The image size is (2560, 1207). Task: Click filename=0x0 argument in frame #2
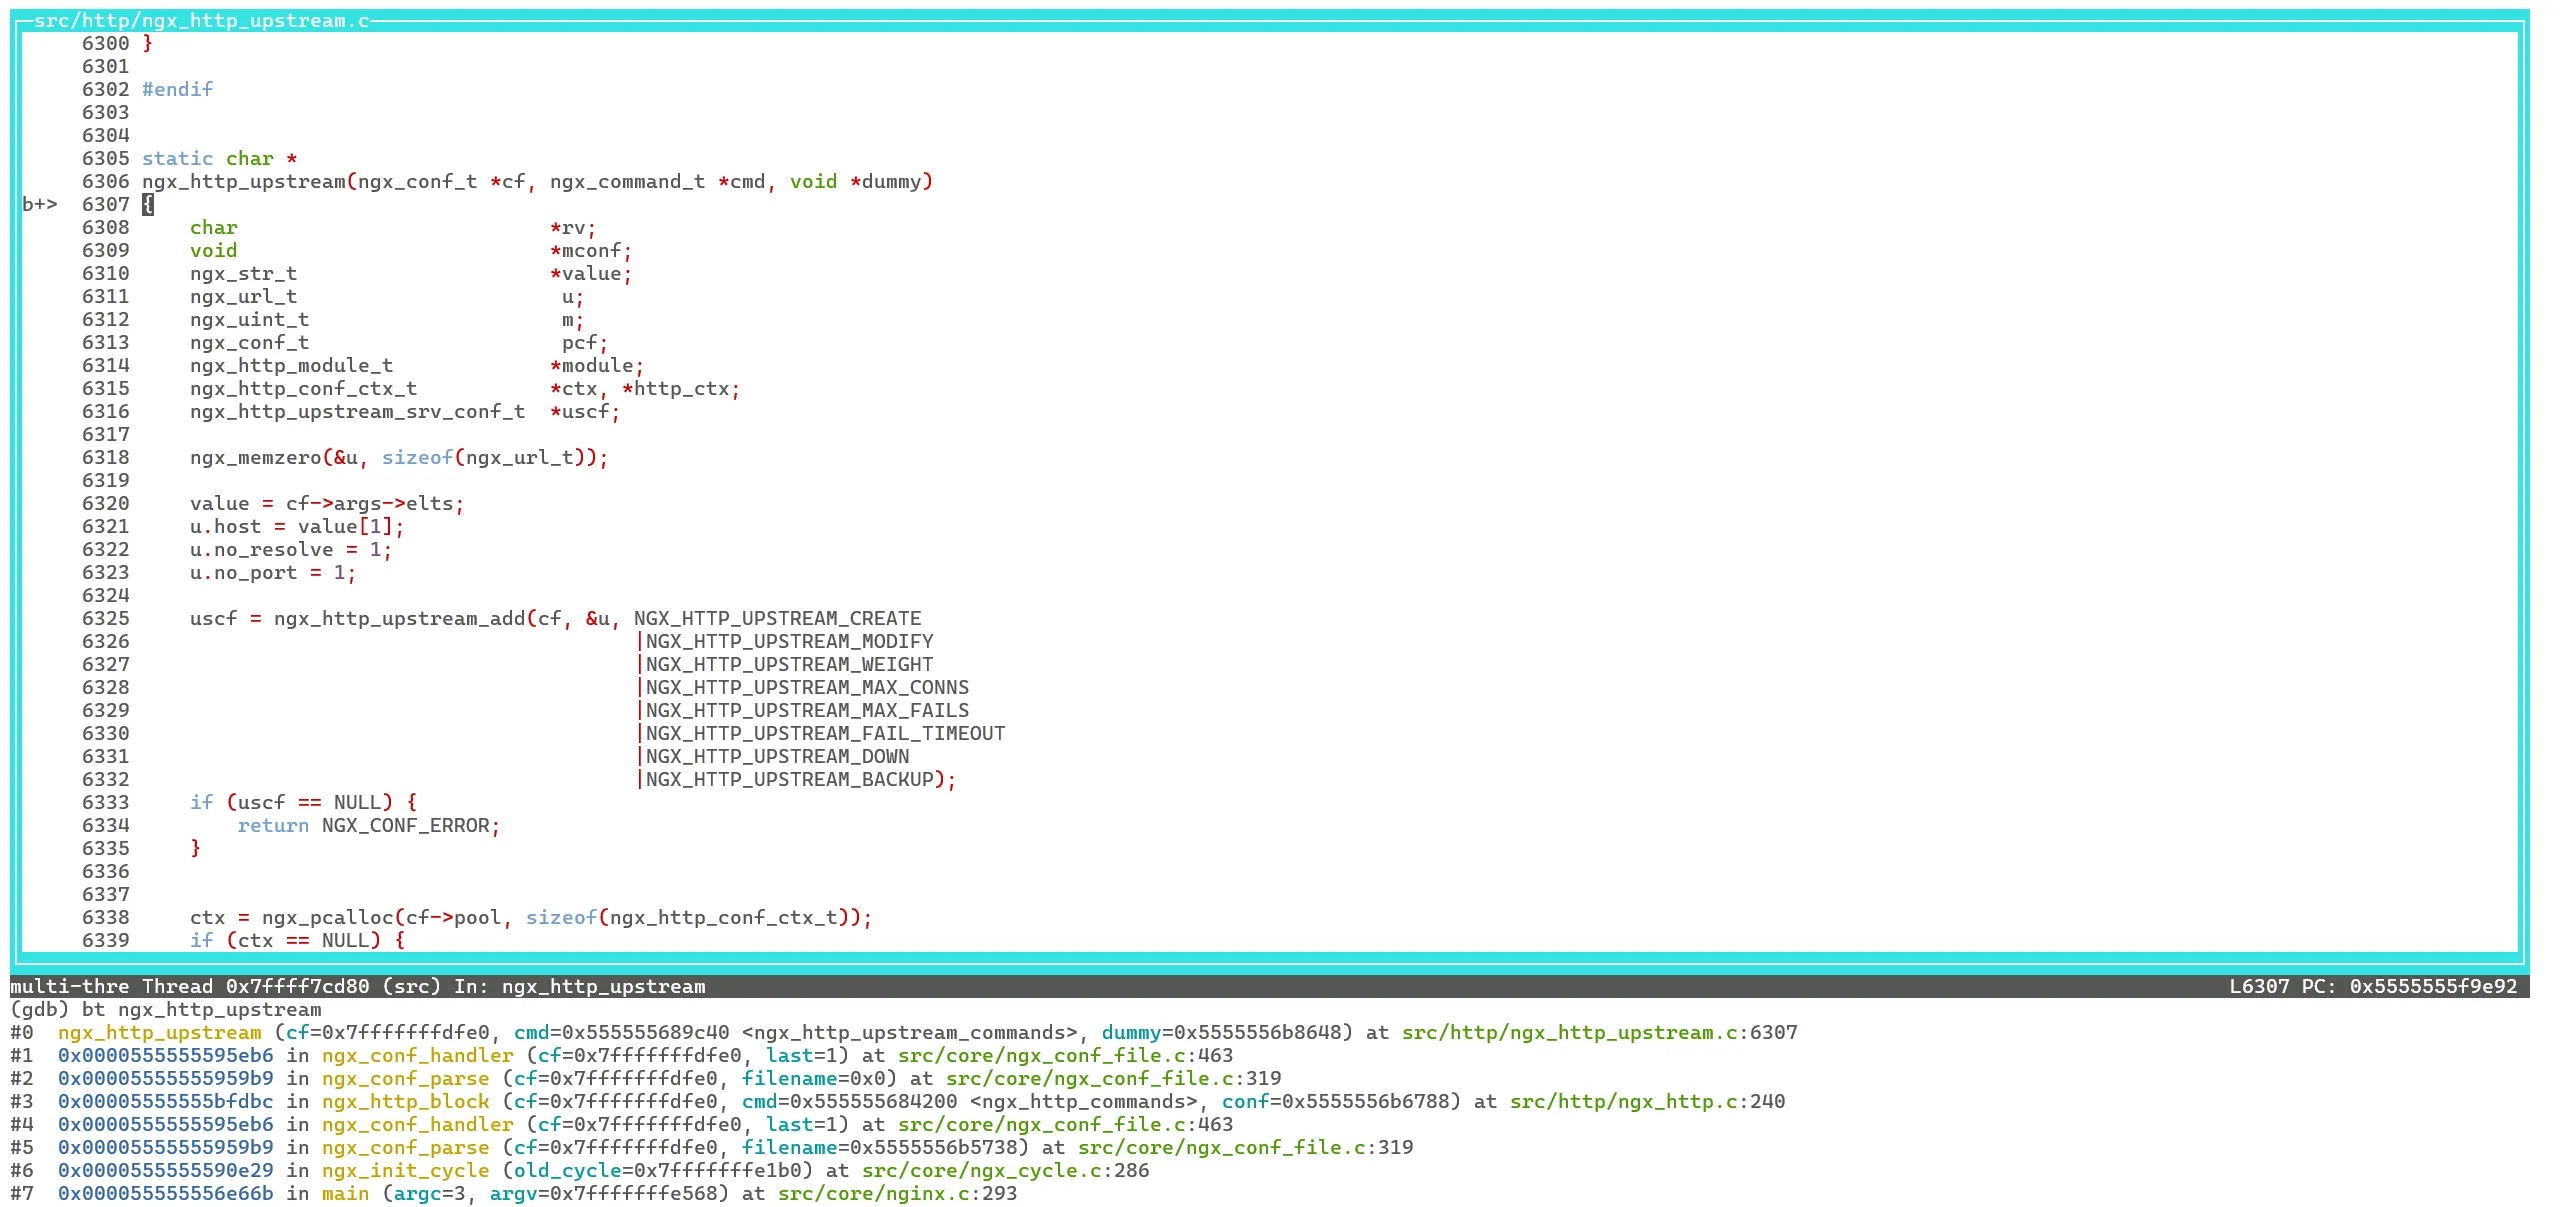(817, 1078)
